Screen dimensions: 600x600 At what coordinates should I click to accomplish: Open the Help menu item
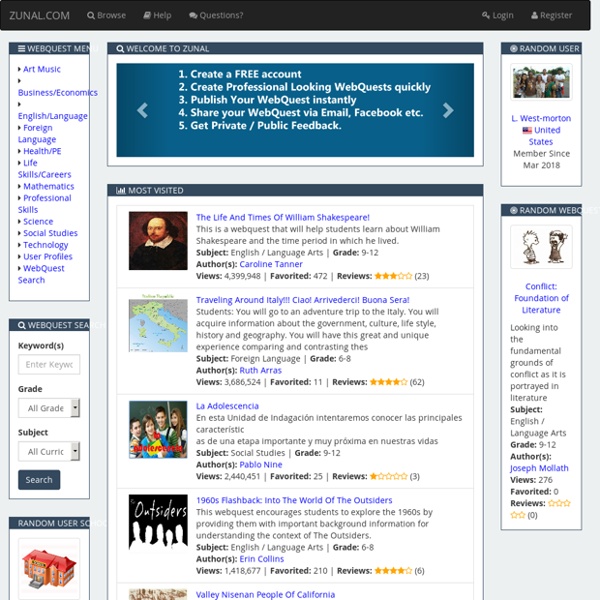[x=157, y=15]
